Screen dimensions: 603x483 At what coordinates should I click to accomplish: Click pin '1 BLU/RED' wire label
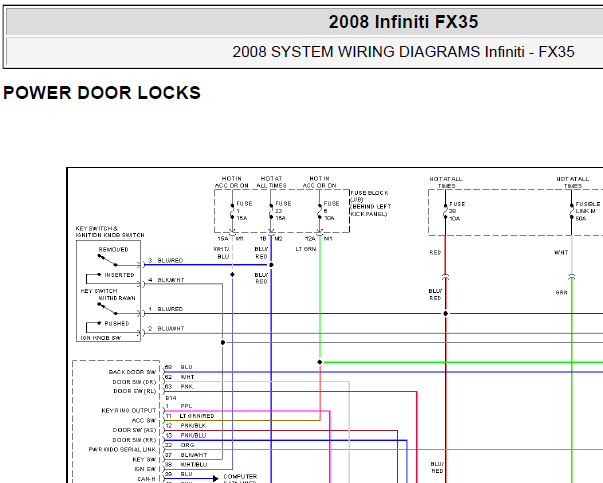pos(166,309)
